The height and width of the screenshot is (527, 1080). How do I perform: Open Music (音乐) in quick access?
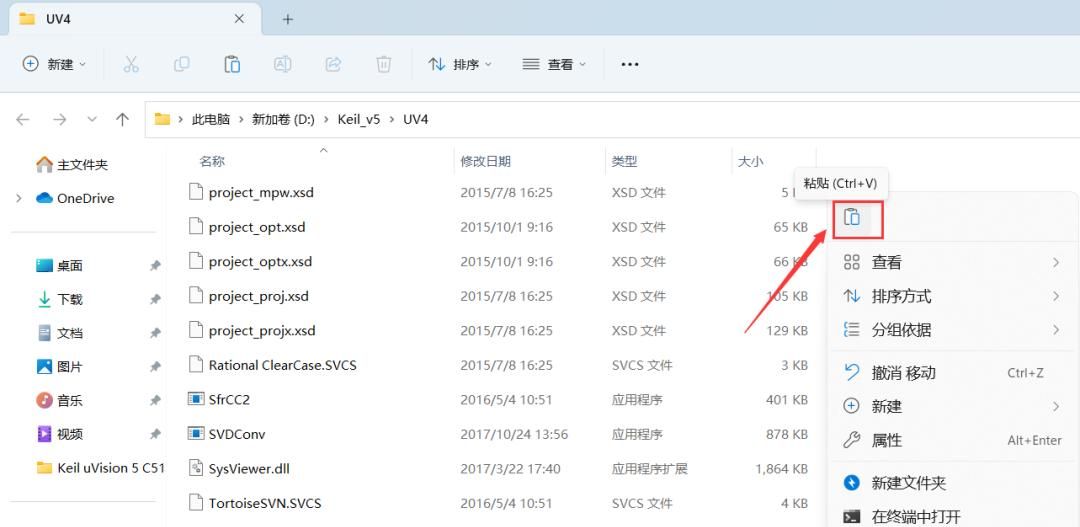pyautogui.click(x=59, y=400)
